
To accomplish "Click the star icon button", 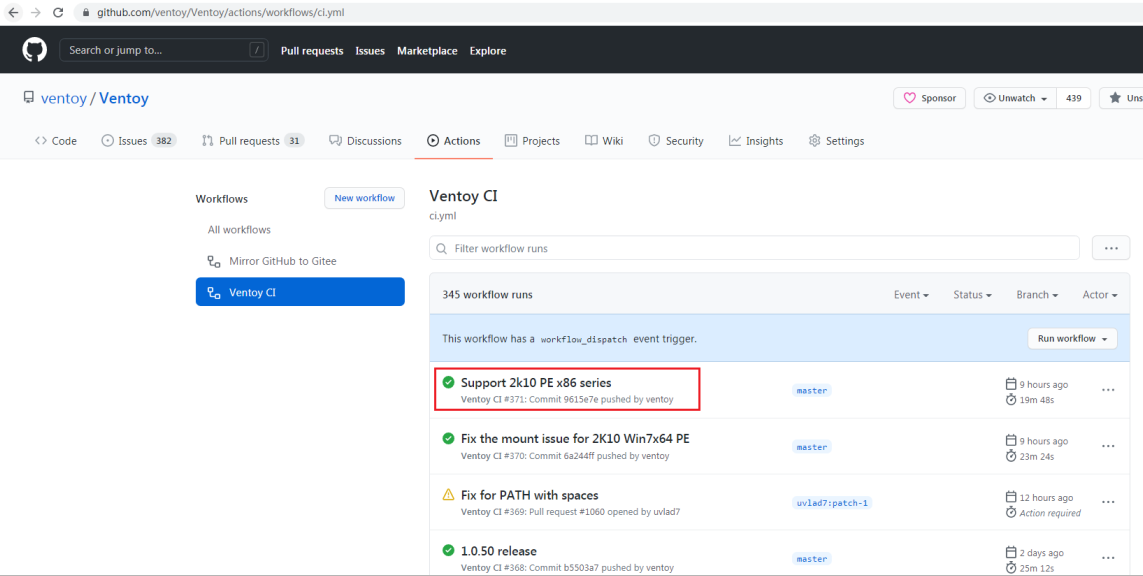I will 1115,98.
